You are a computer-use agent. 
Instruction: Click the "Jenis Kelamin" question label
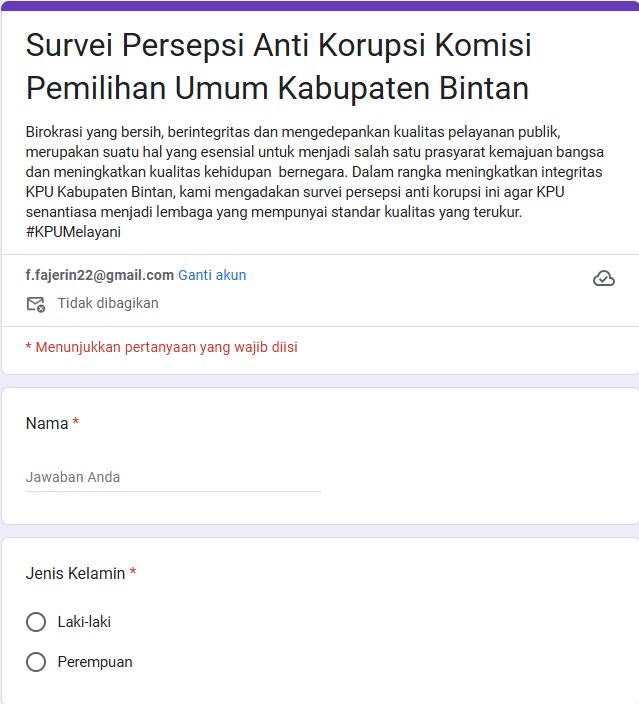75,574
